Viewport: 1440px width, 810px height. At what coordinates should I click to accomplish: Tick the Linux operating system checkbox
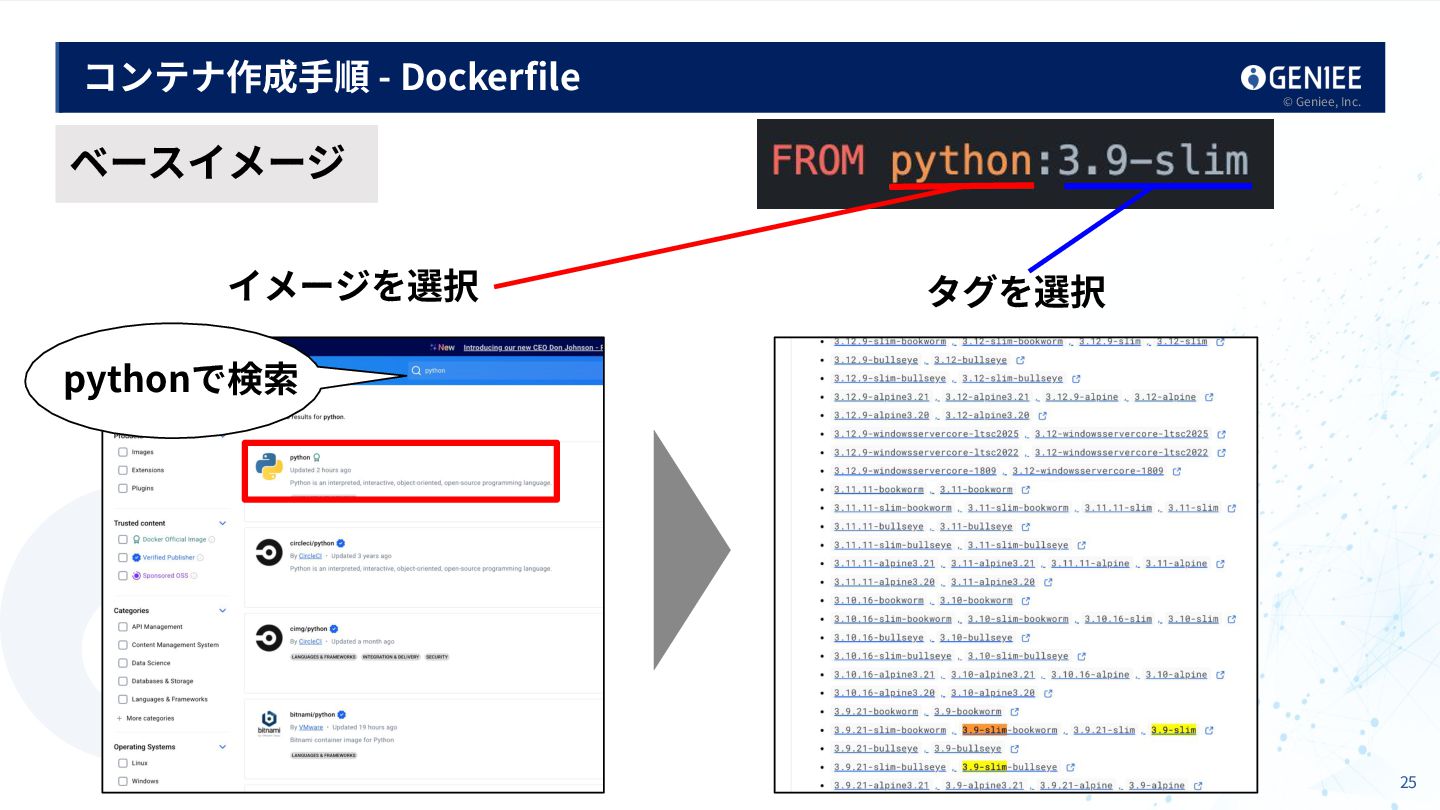[123, 763]
